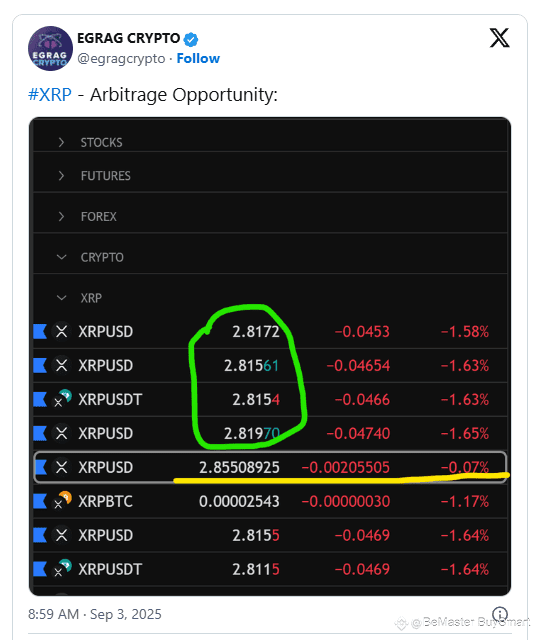Viewport: 538px width, 640px height.
Task: Expand the STOCKS section
Action: [61, 142]
